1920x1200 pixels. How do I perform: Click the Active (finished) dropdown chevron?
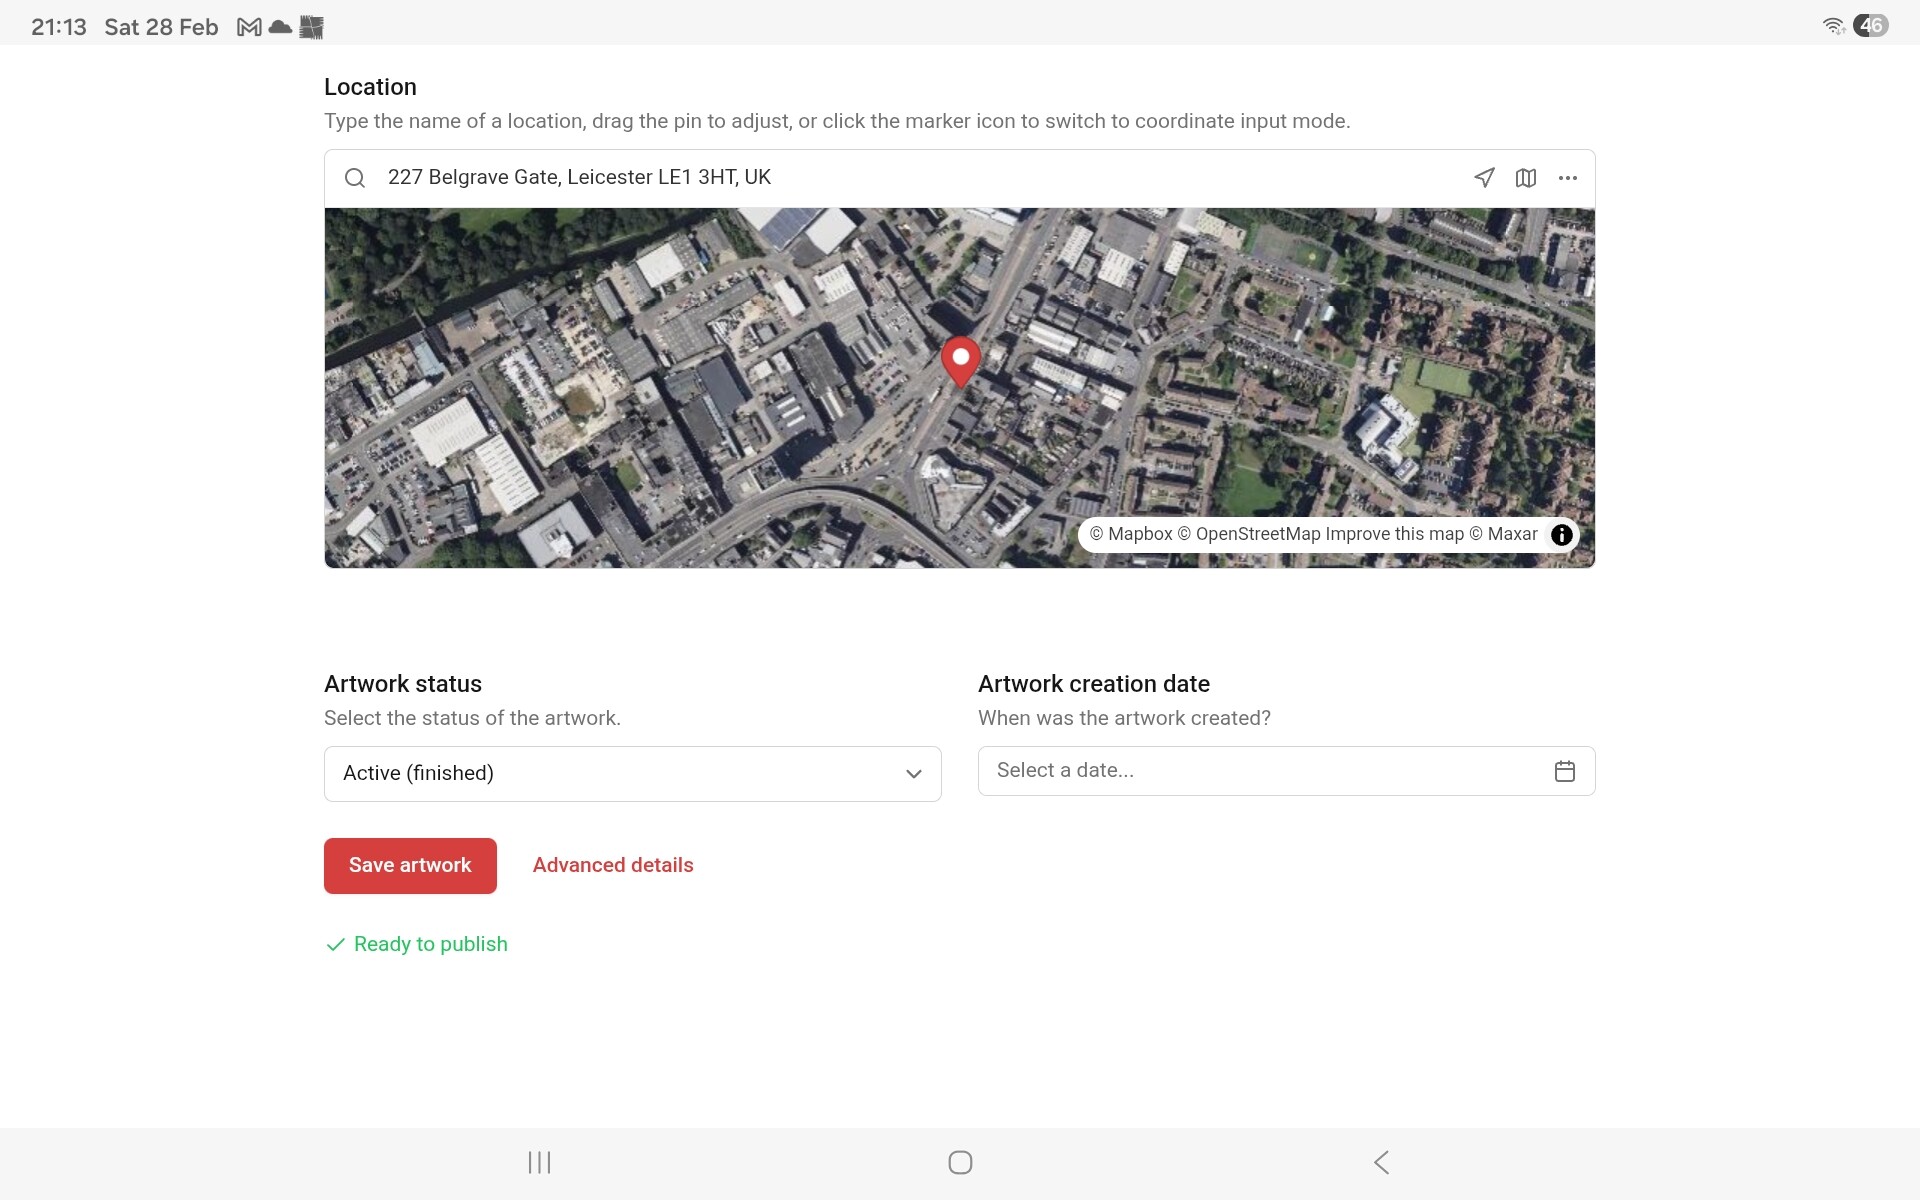coord(913,774)
